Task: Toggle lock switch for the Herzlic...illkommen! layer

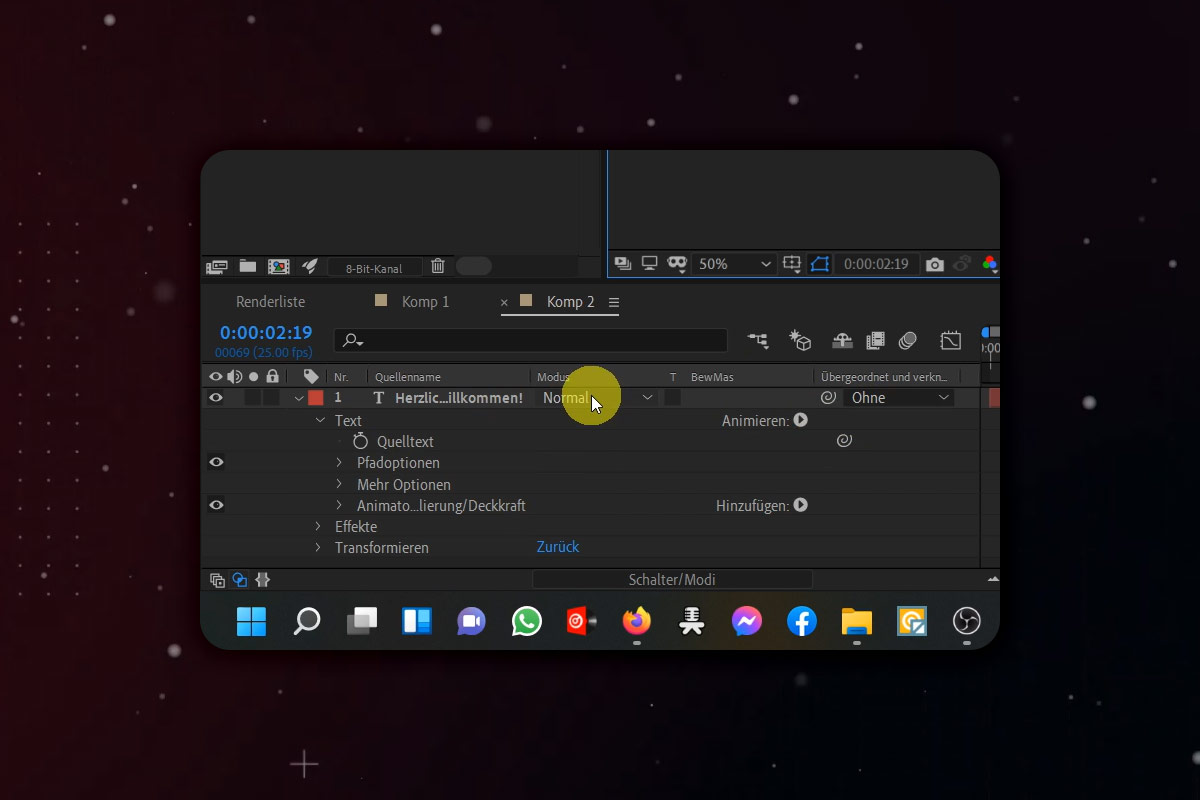Action: 272,398
